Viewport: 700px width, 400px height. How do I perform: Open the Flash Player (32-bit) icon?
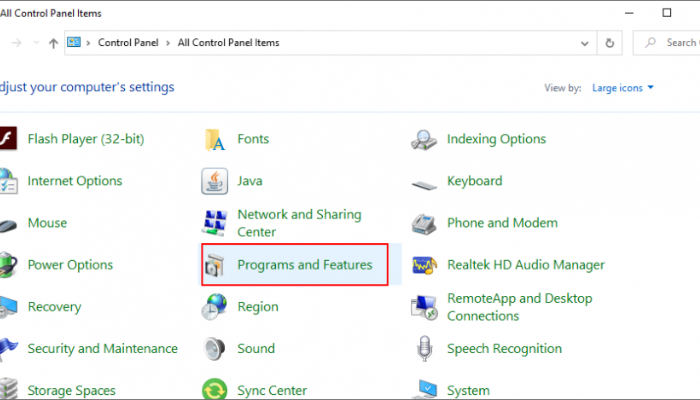[8, 138]
